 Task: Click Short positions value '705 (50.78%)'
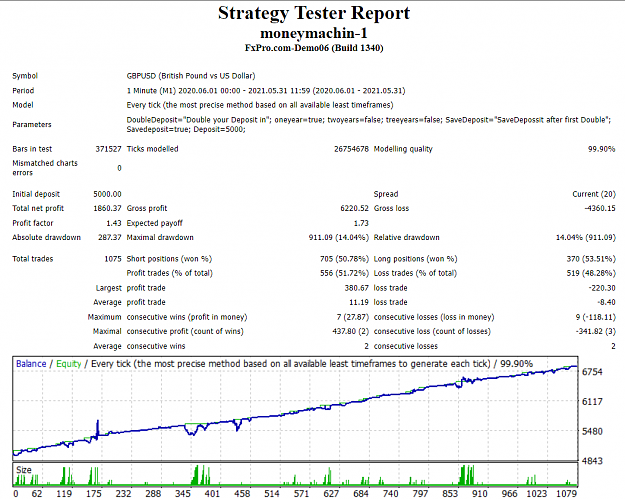point(344,259)
